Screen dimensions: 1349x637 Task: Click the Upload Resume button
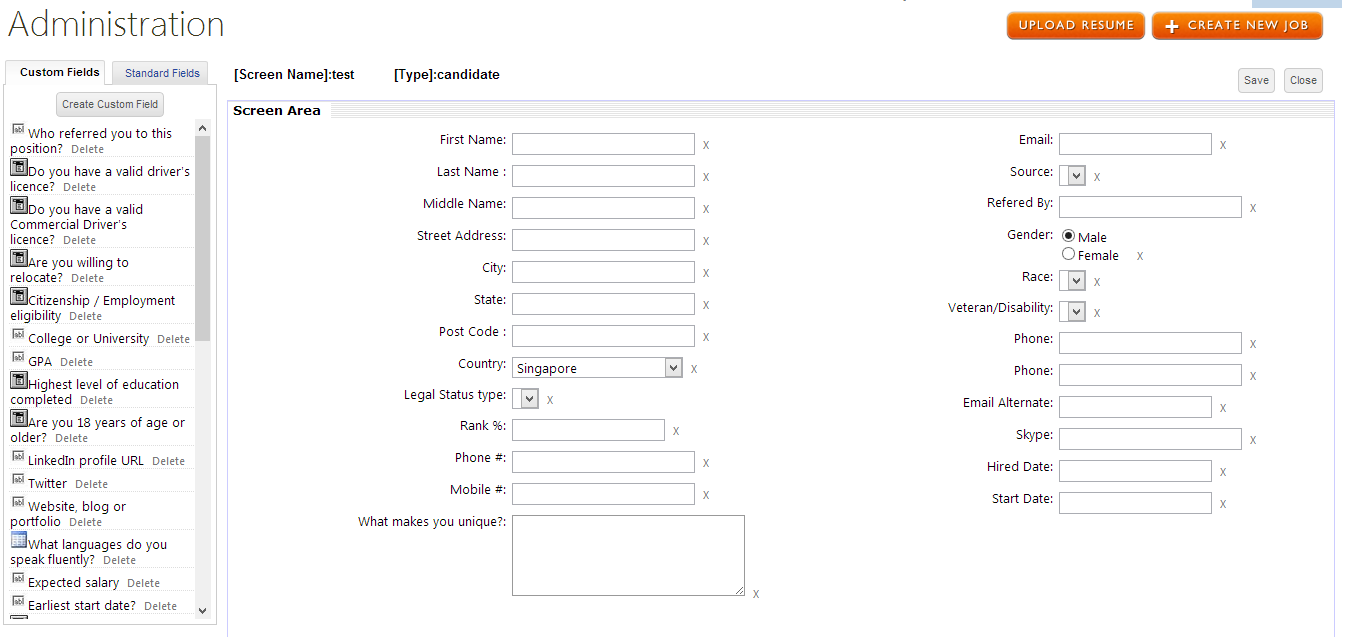point(1076,26)
